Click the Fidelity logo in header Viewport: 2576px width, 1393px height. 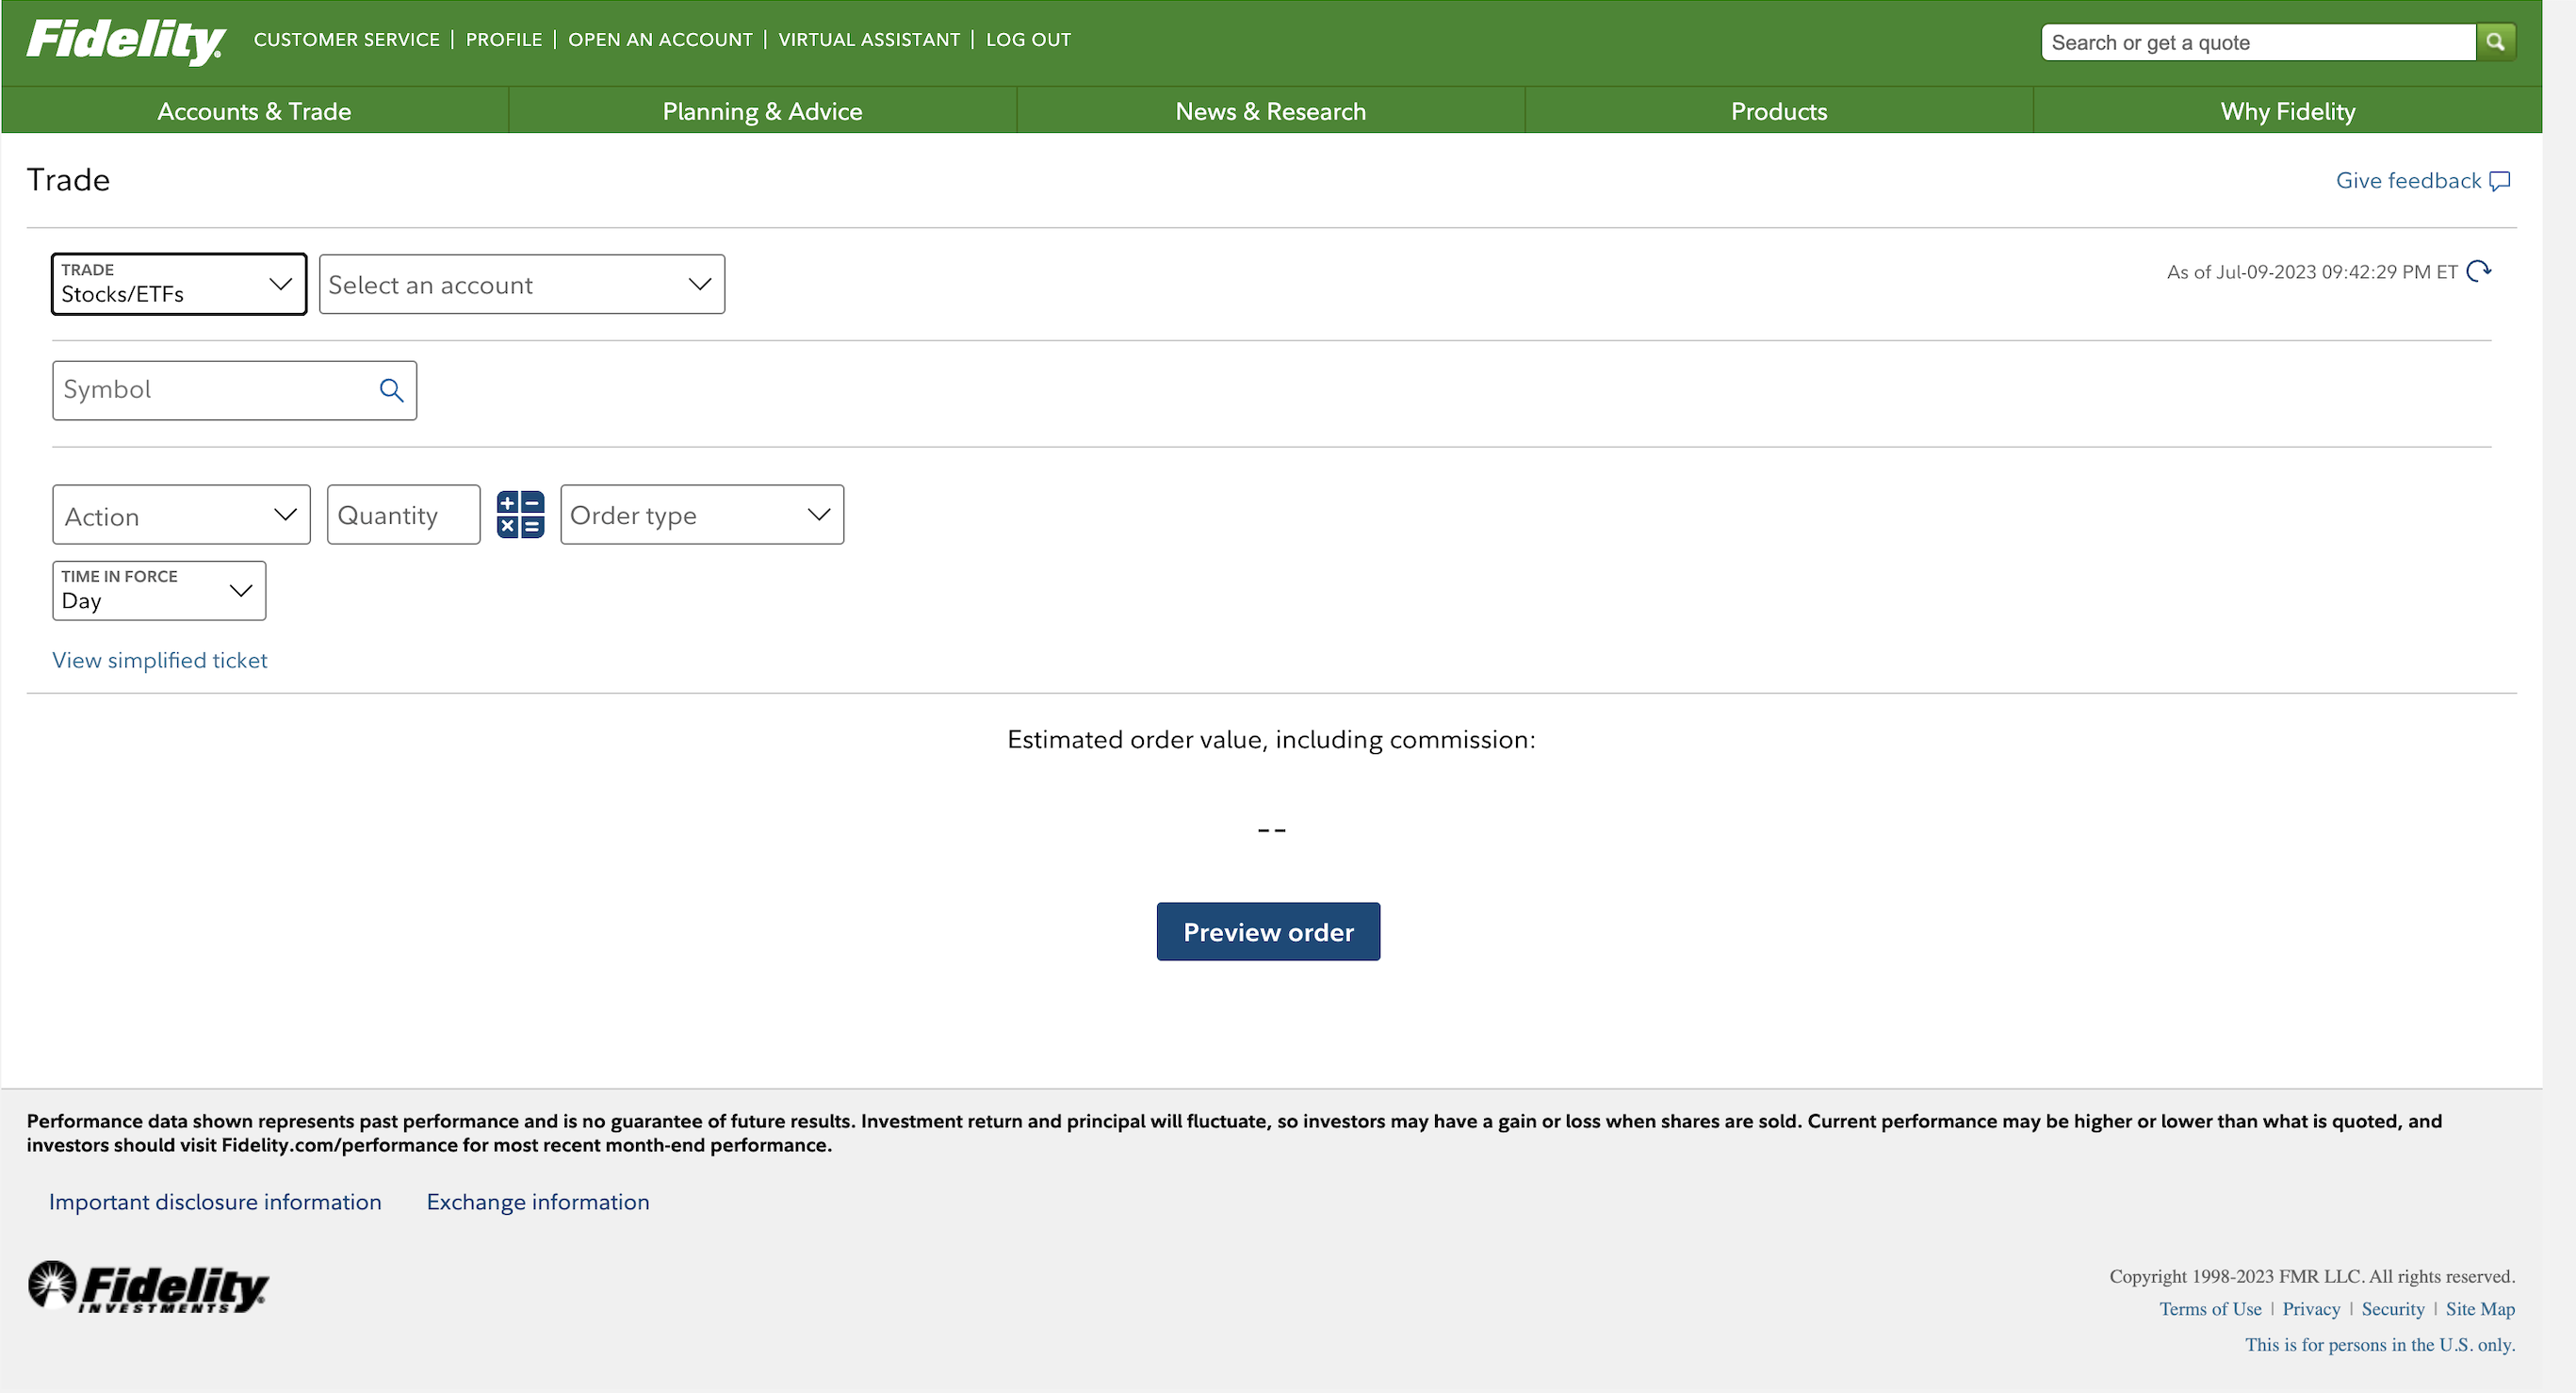pos(126,41)
